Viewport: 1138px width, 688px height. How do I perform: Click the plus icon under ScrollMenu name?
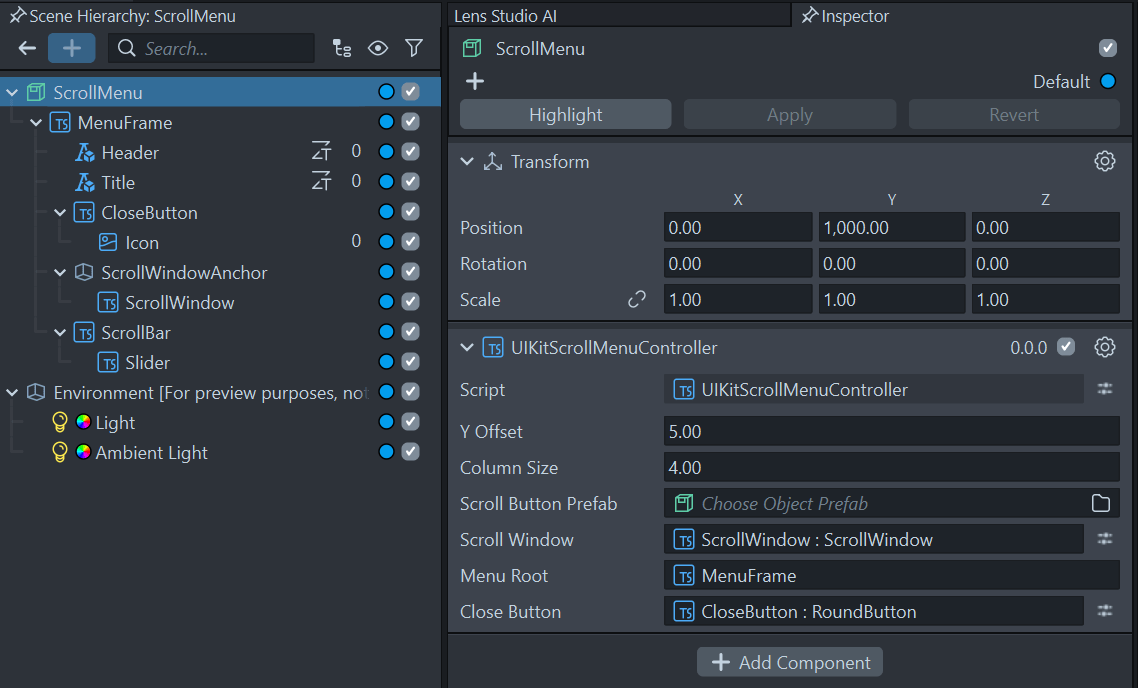pyautogui.click(x=475, y=81)
